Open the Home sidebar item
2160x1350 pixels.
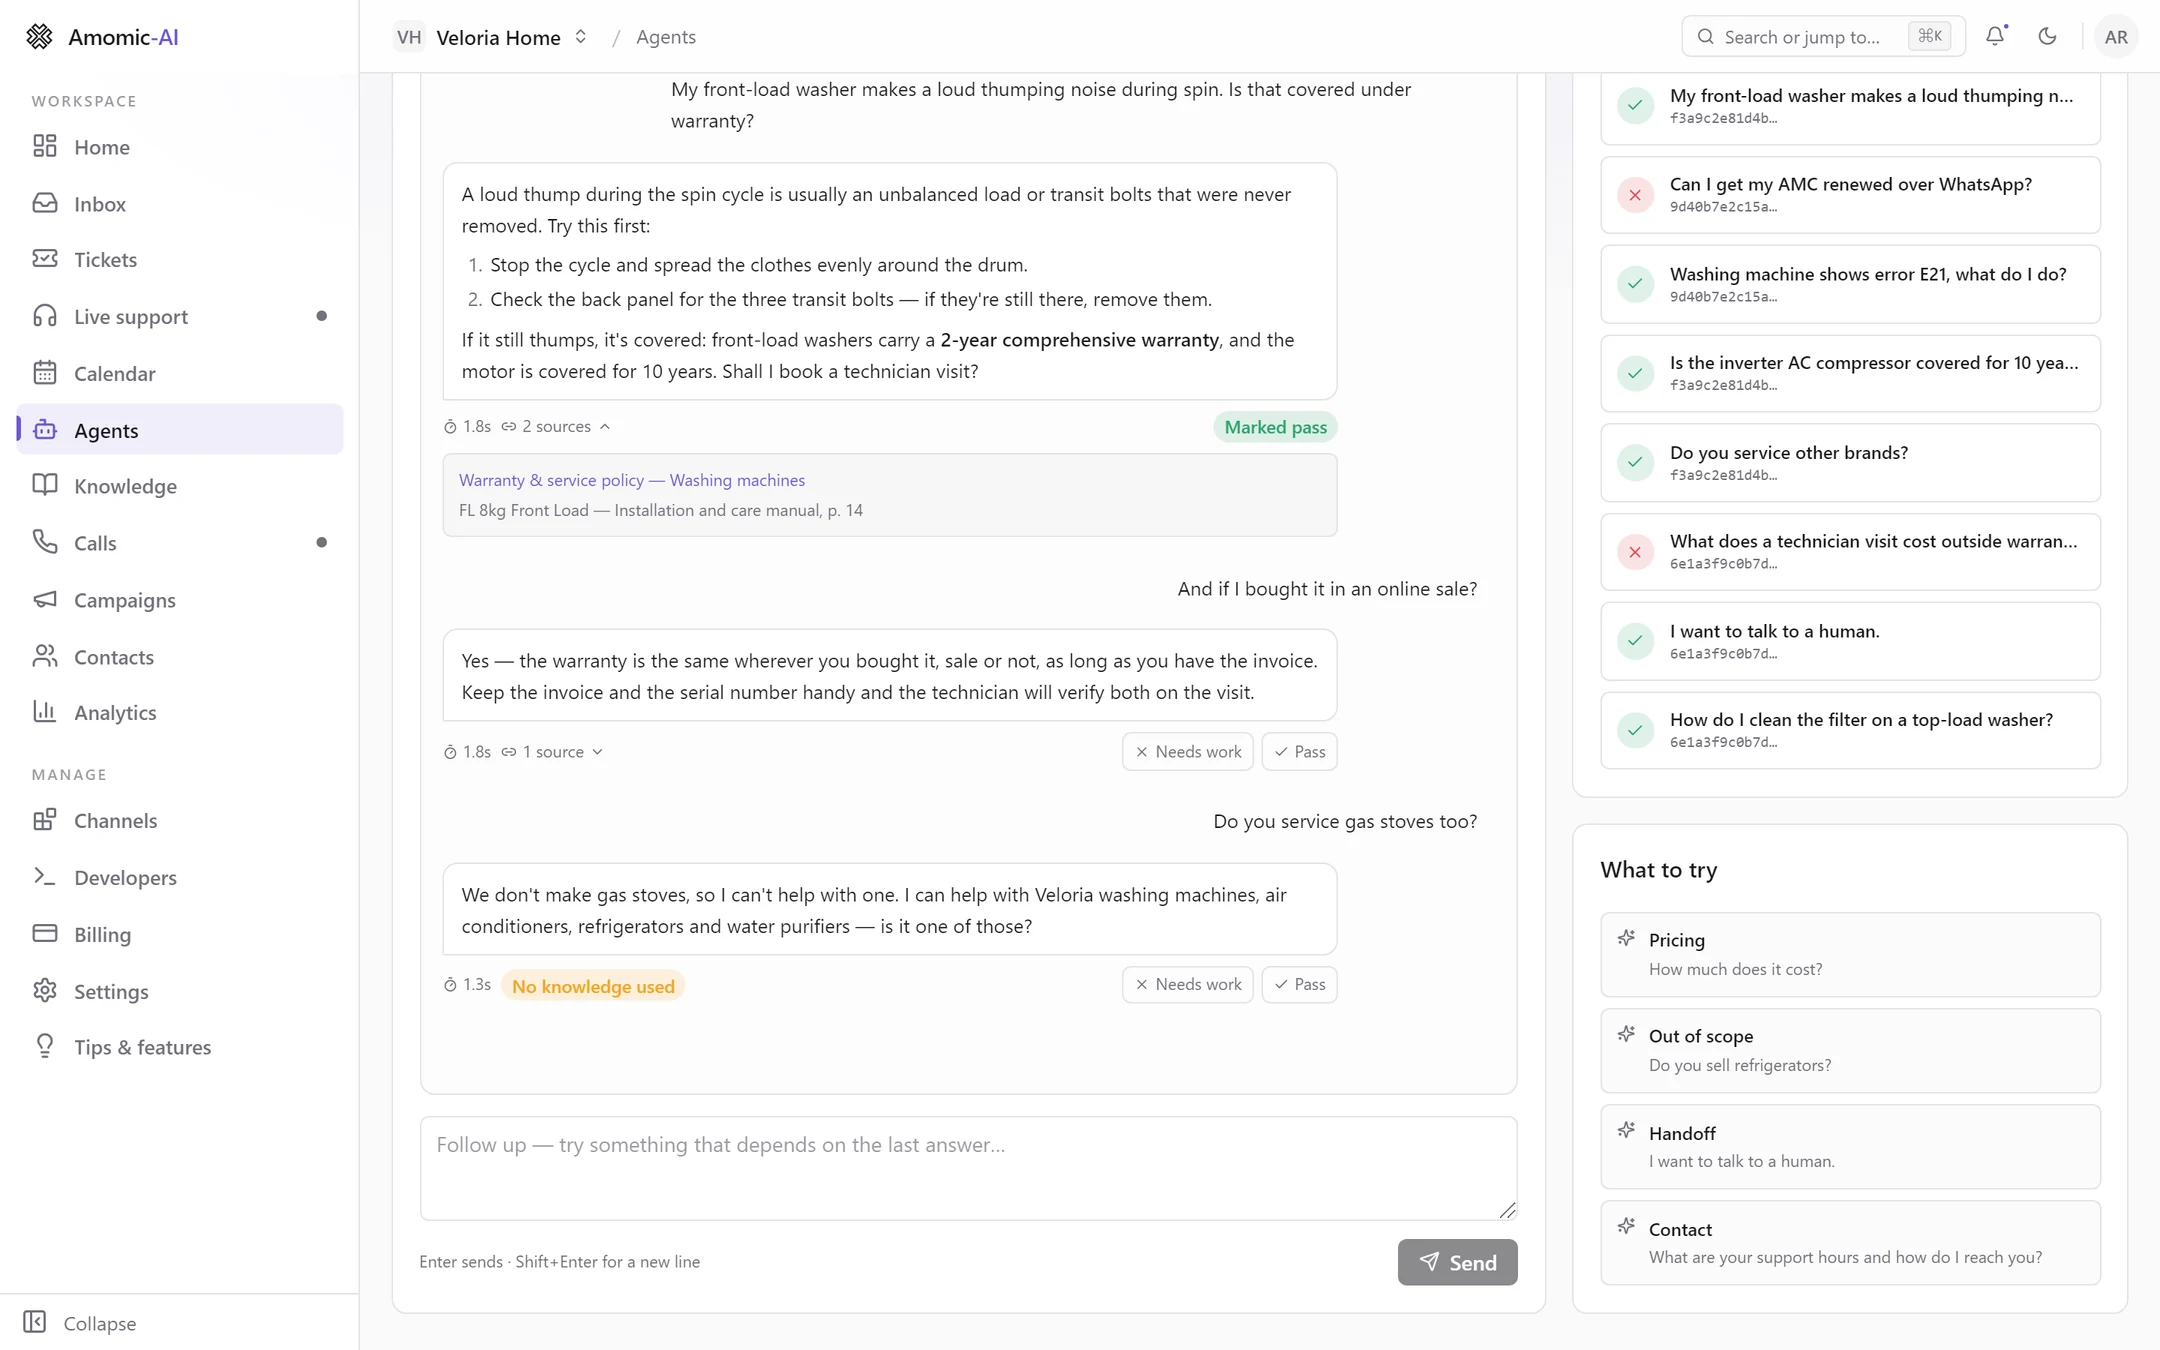pos(180,147)
